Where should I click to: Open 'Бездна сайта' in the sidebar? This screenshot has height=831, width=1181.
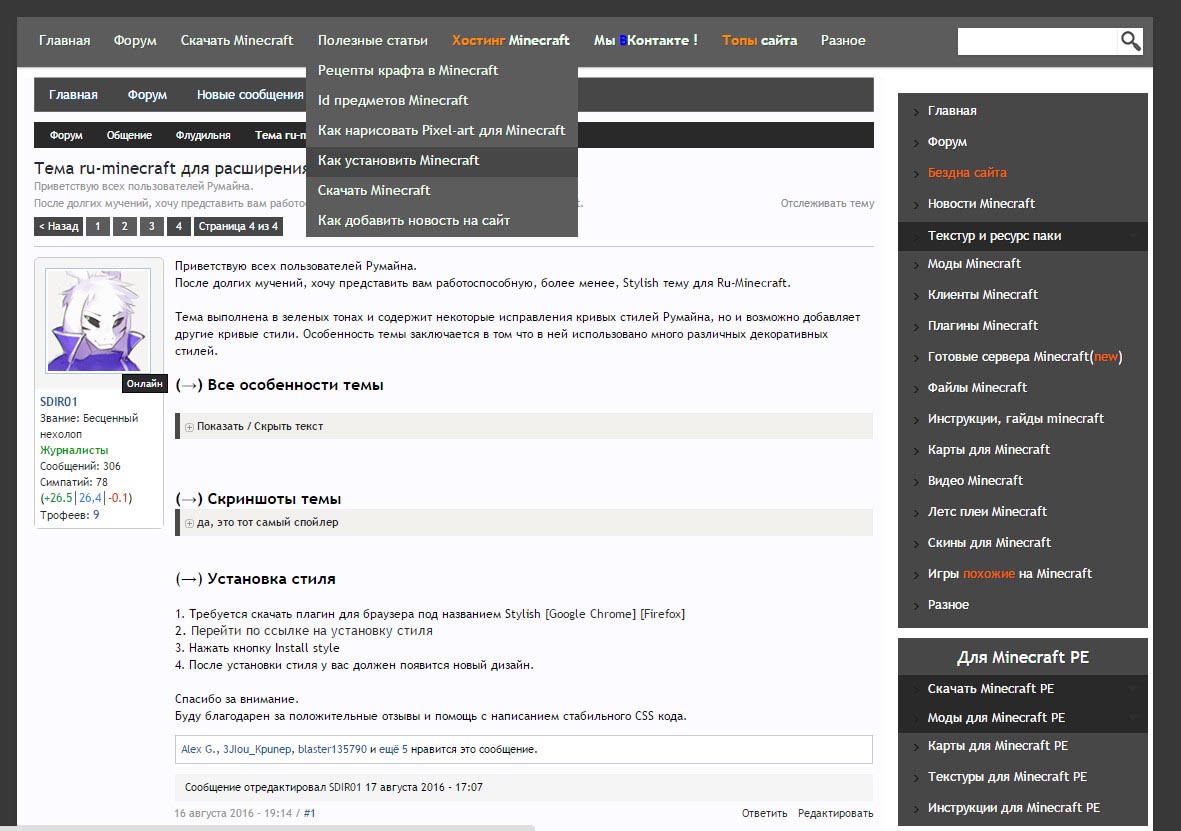tap(967, 173)
